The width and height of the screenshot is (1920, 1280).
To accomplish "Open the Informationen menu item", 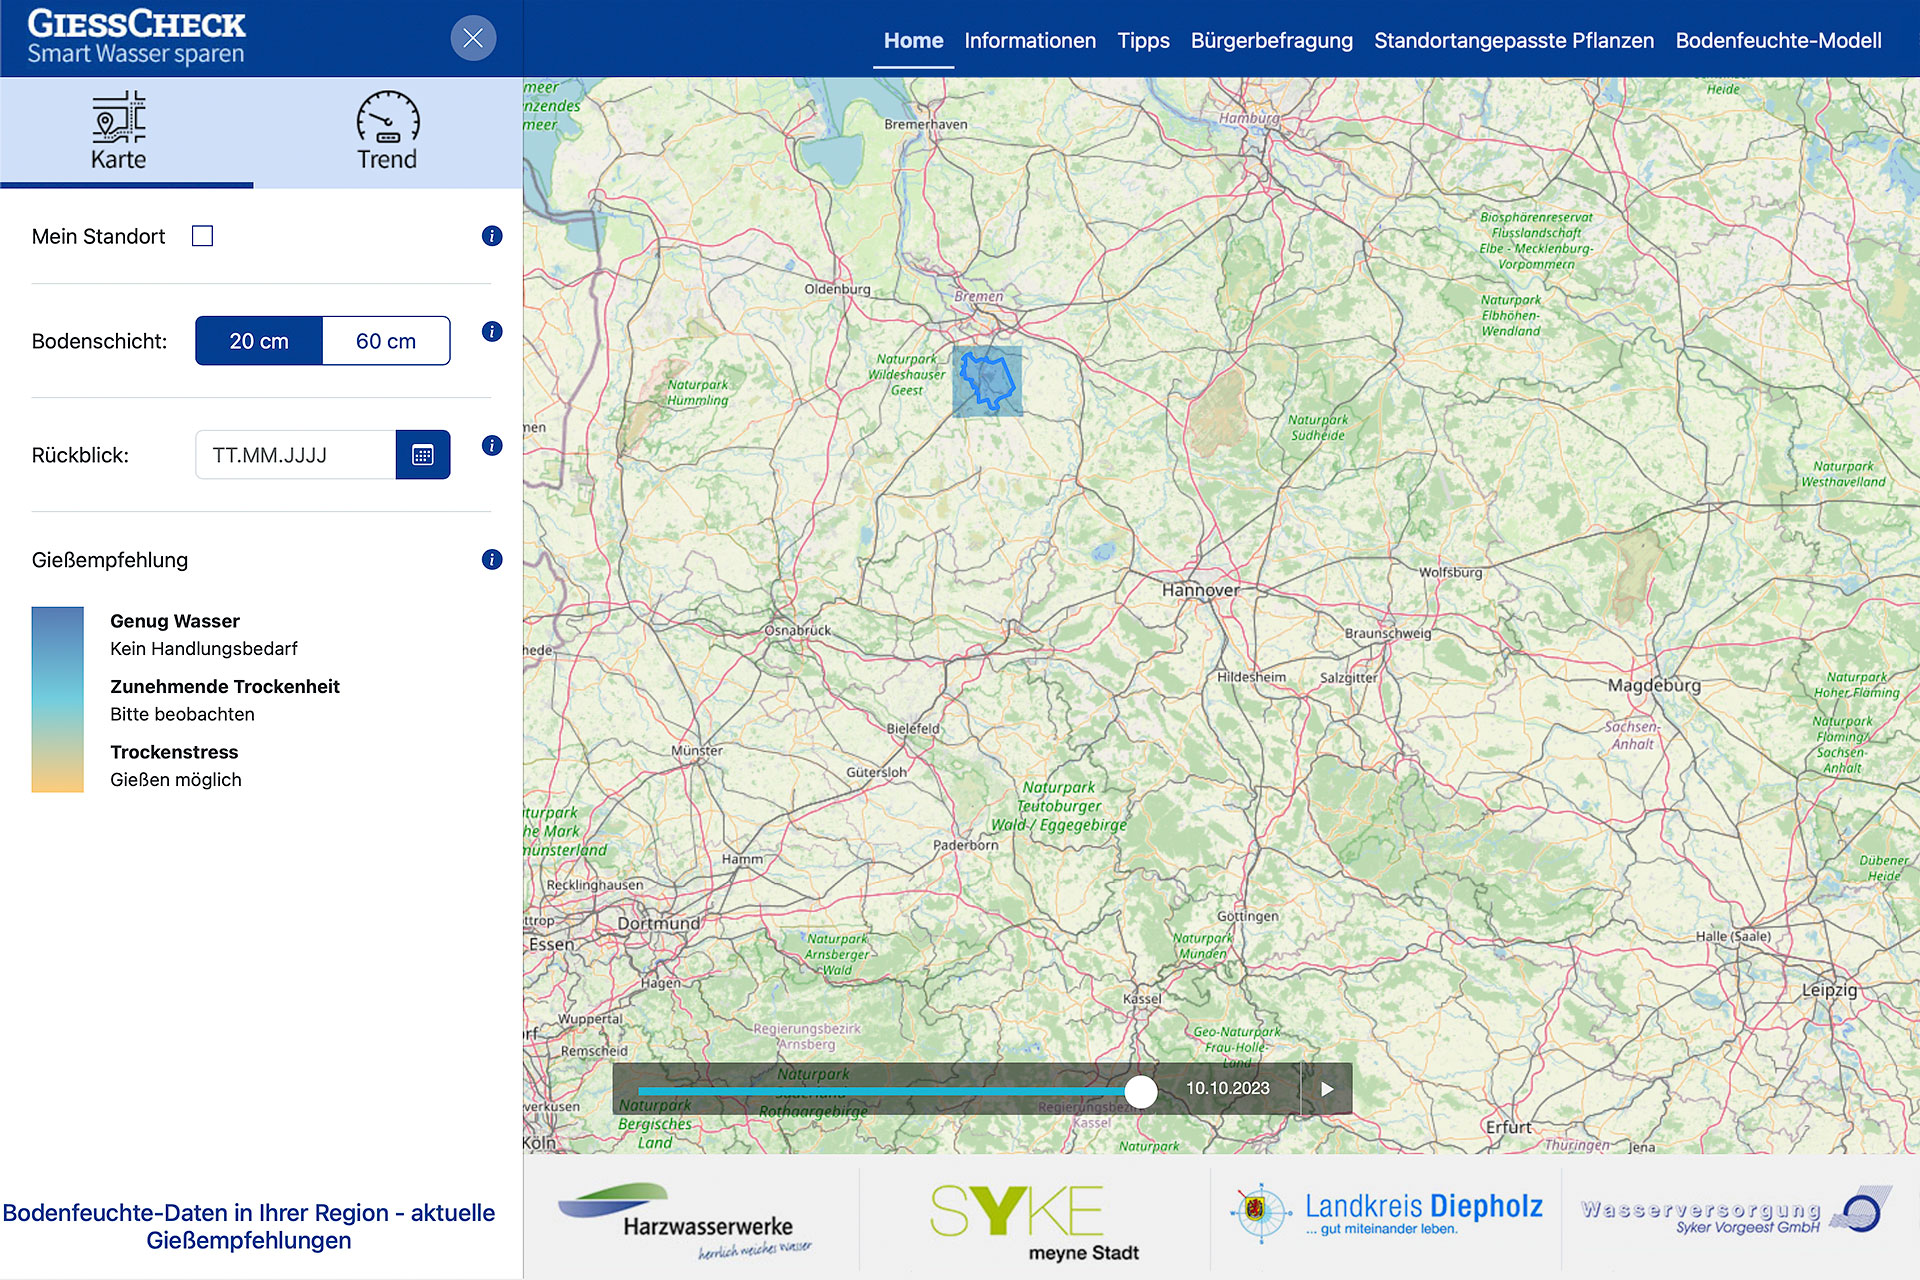I will point(1029,41).
